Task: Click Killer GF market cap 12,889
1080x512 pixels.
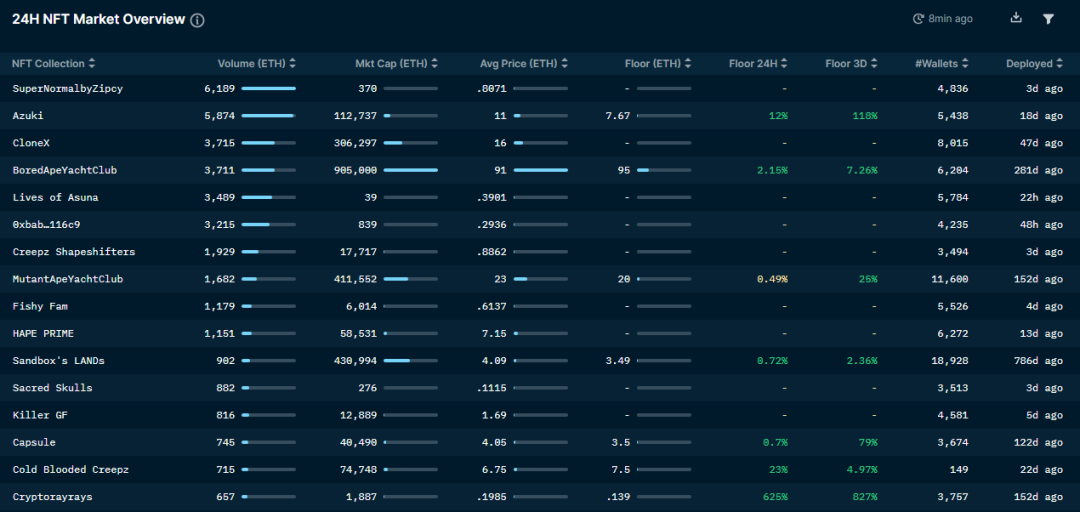Action: [x=358, y=415]
